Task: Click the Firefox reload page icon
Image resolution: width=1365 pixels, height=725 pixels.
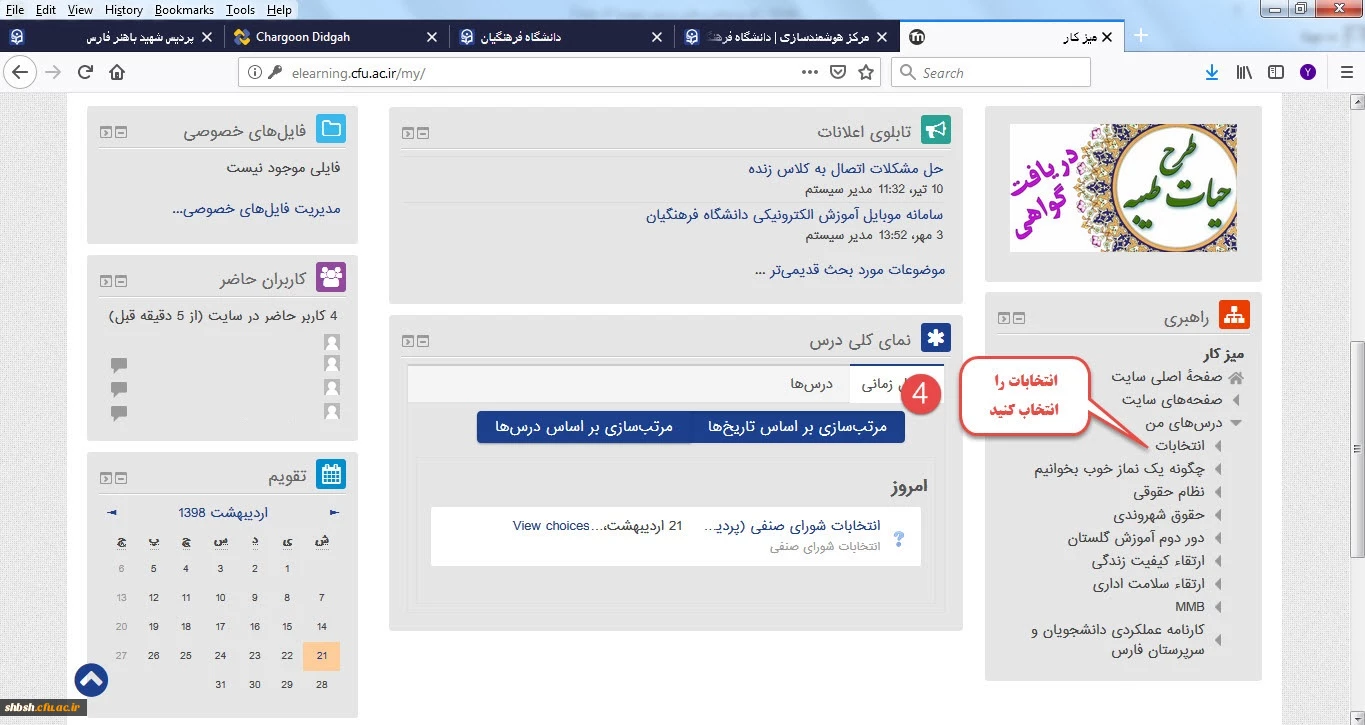Action: tap(86, 72)
